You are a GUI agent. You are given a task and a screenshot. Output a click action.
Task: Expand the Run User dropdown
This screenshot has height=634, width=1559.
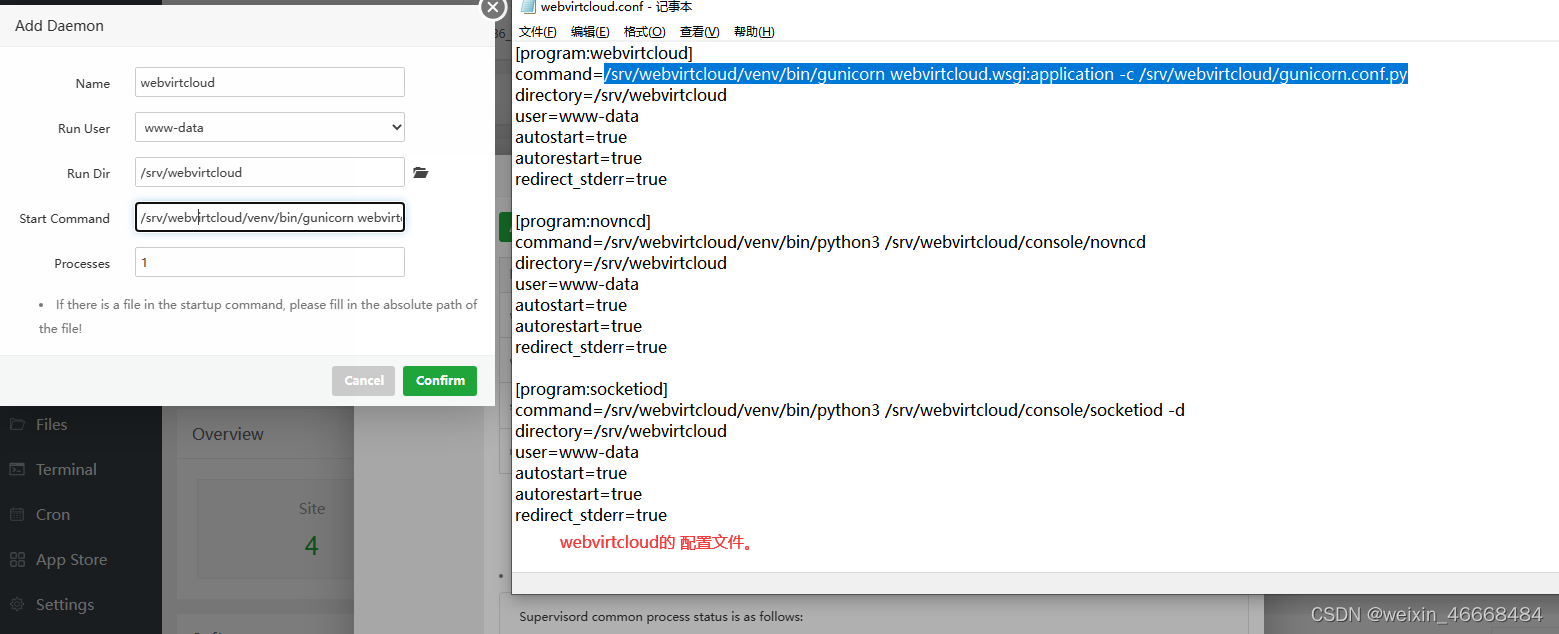pyautogui.click(x=270, y=127)
